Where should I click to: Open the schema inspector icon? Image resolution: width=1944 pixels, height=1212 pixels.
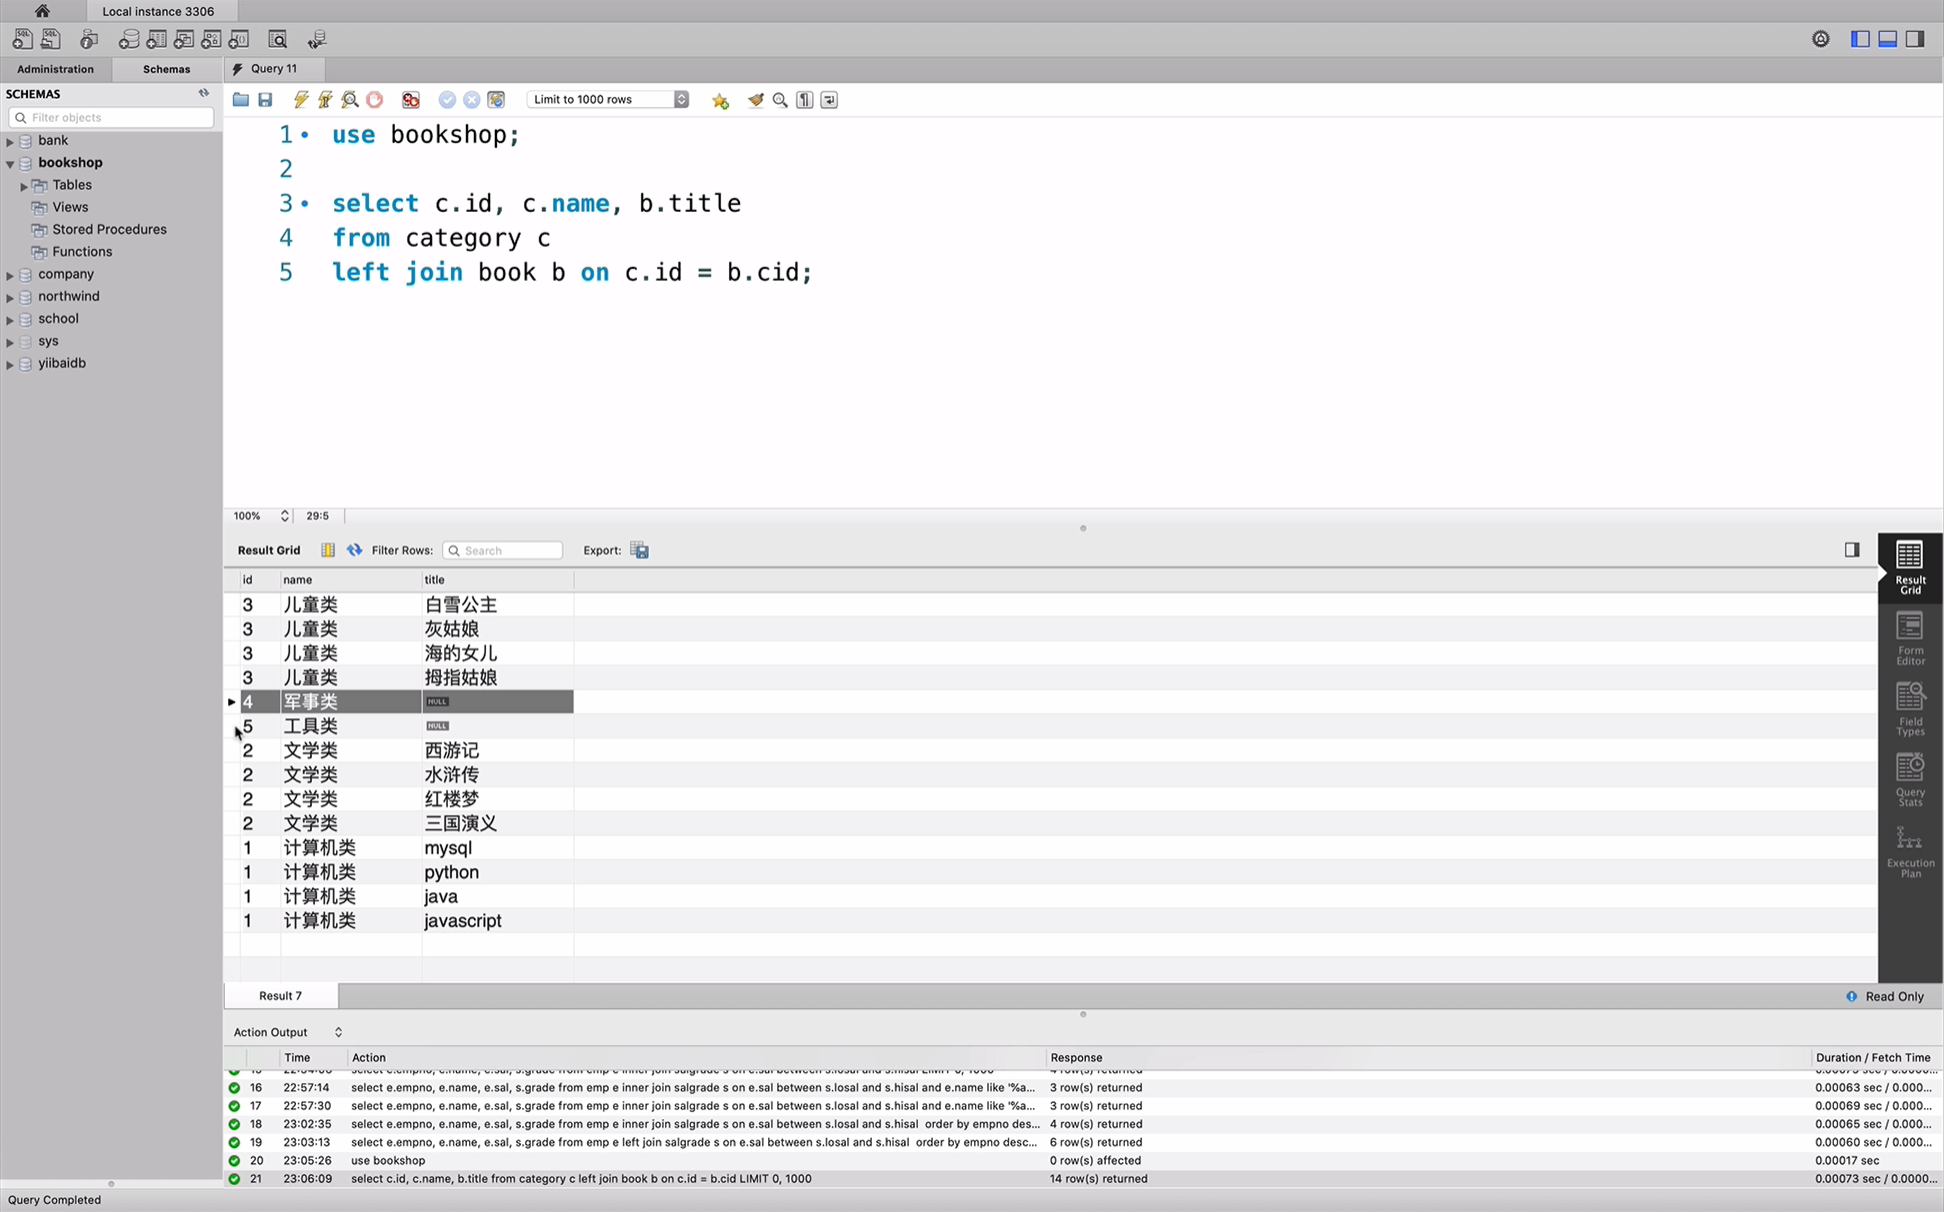(89, 39)
